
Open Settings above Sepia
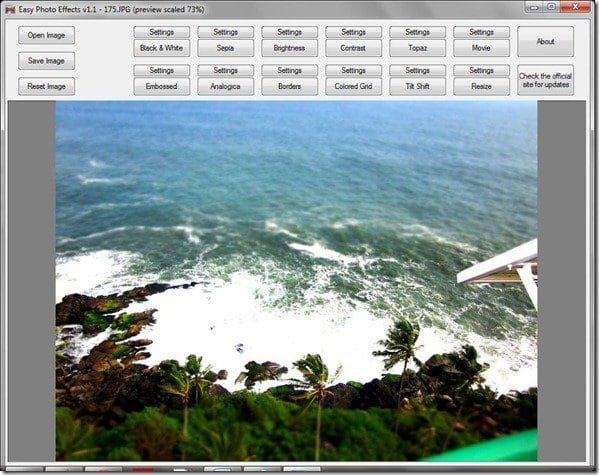(225, 32)
